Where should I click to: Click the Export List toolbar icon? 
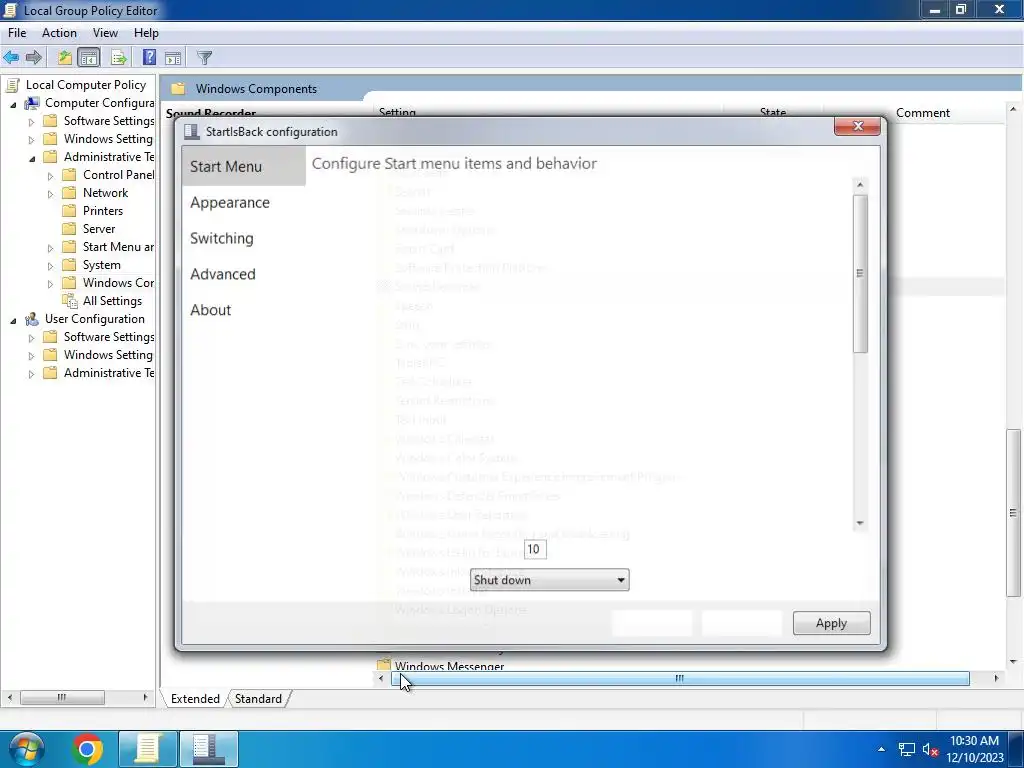(x=119, y=57)
